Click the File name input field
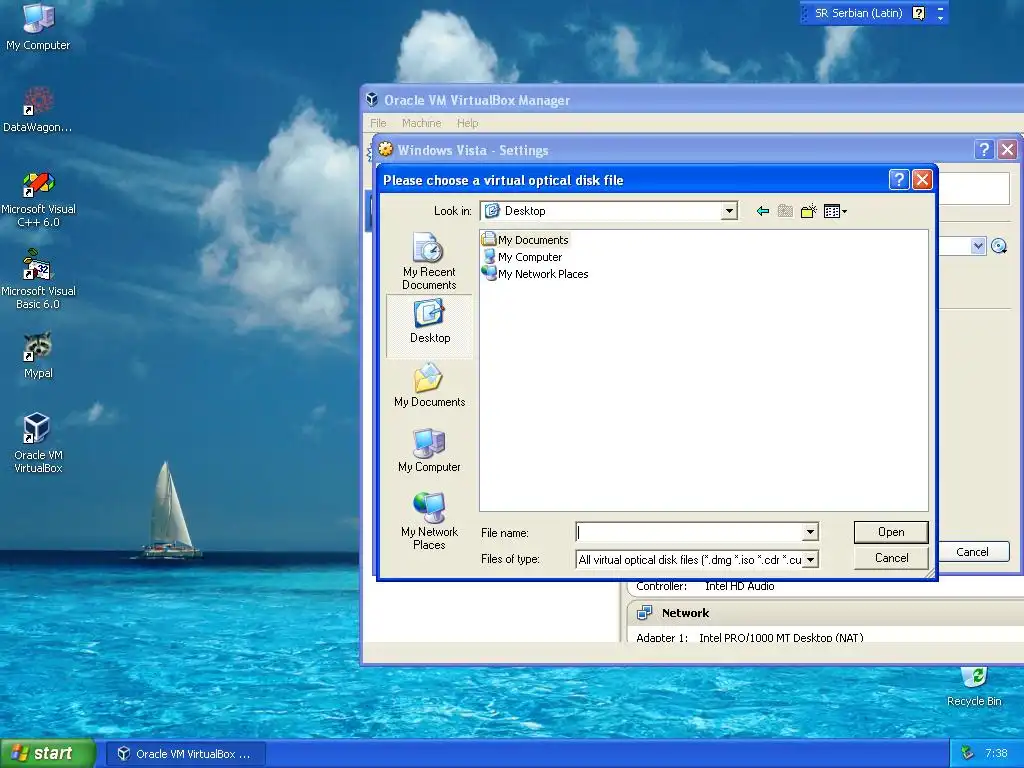 tap(689, 532)
